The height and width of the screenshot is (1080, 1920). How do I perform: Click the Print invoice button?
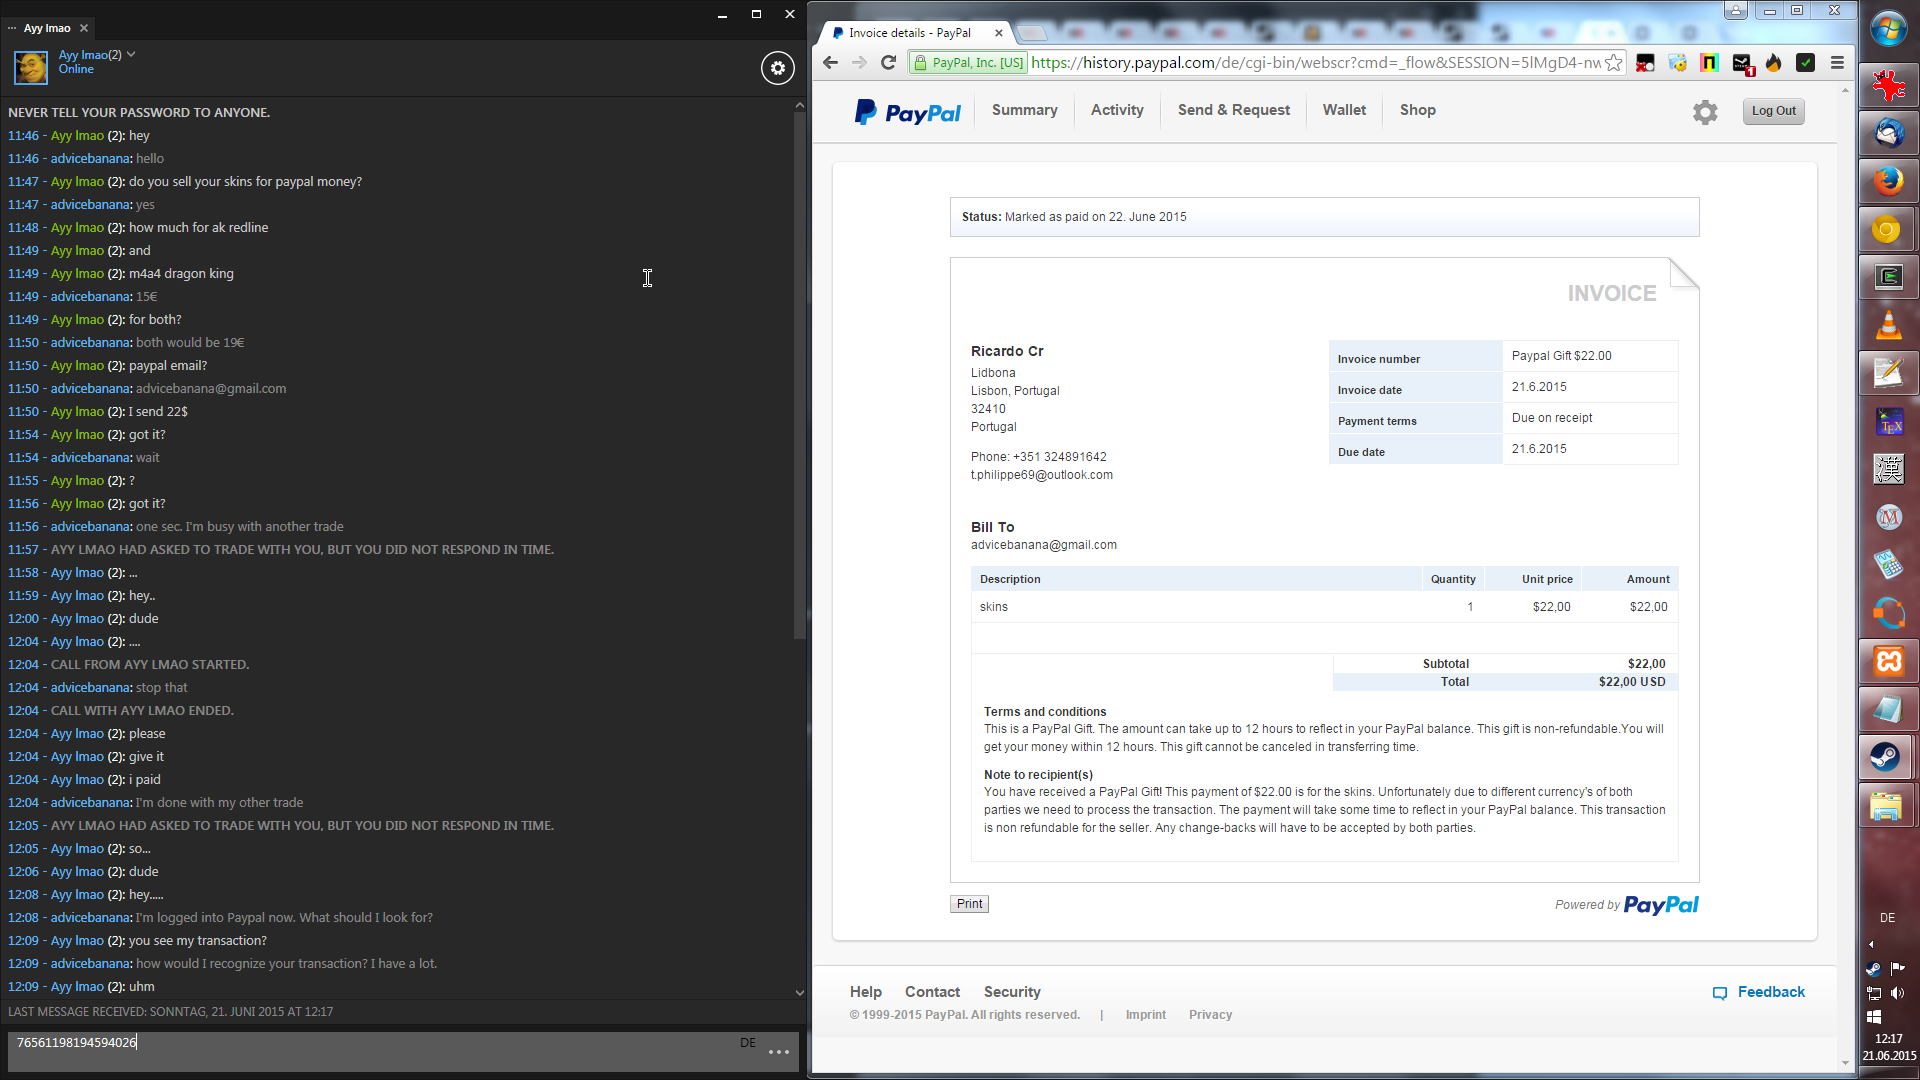point(969,904)
